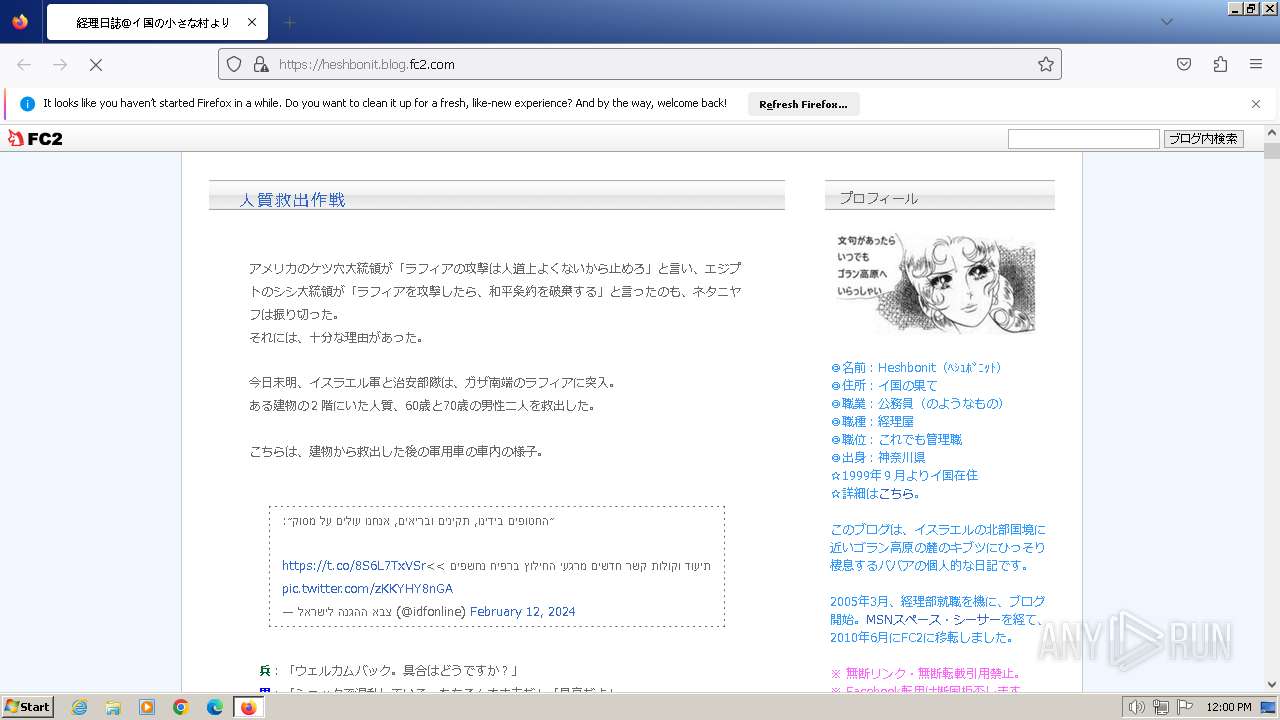Click the Show desktop button

pyautogui.click(x=1268, y=707)
